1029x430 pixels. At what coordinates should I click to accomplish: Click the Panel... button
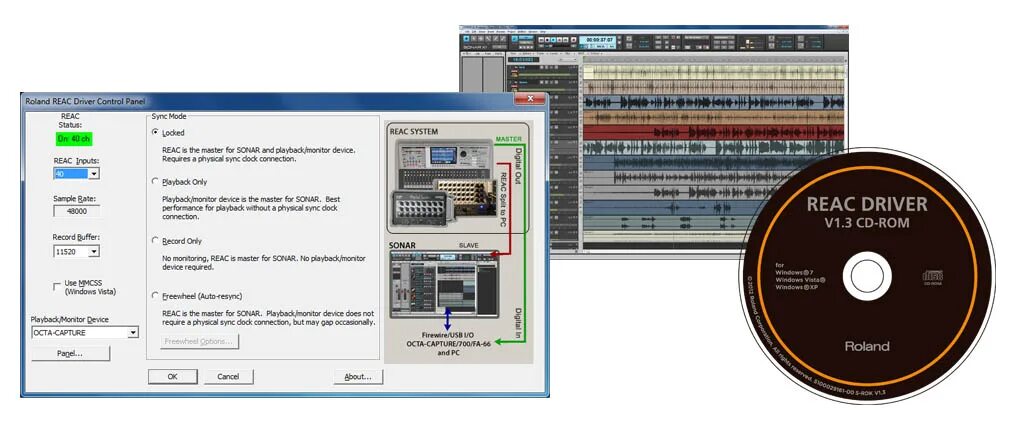pyautogui.click(x=70, y=354)
